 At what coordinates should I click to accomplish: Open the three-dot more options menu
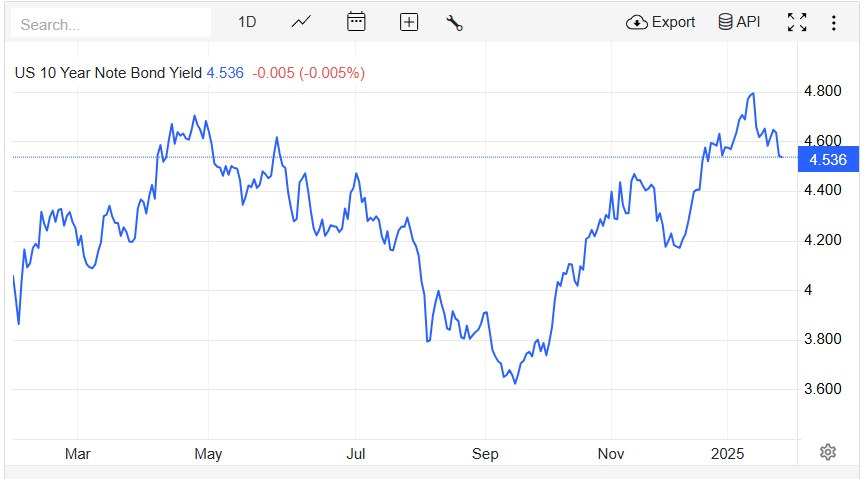pyautogui.click(x=834, y=22)
